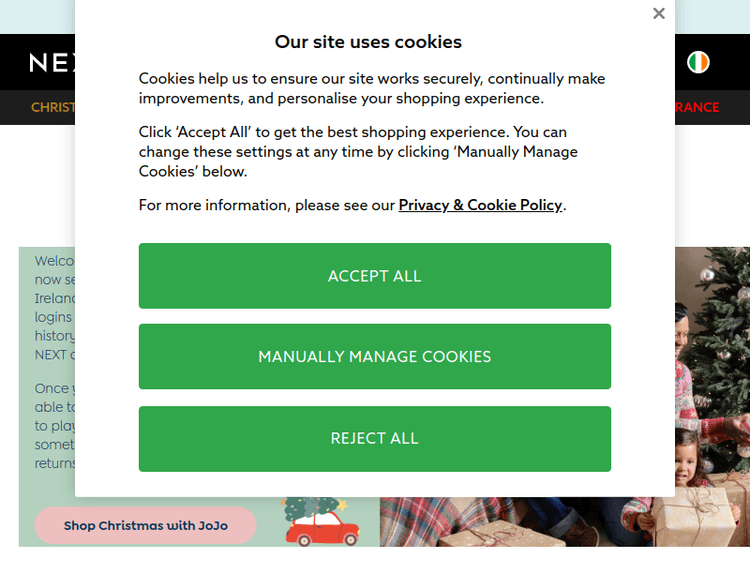750x563 pixels.
Task: Choose MANUALLY MANAGE COOKIES
Action: 374,356
